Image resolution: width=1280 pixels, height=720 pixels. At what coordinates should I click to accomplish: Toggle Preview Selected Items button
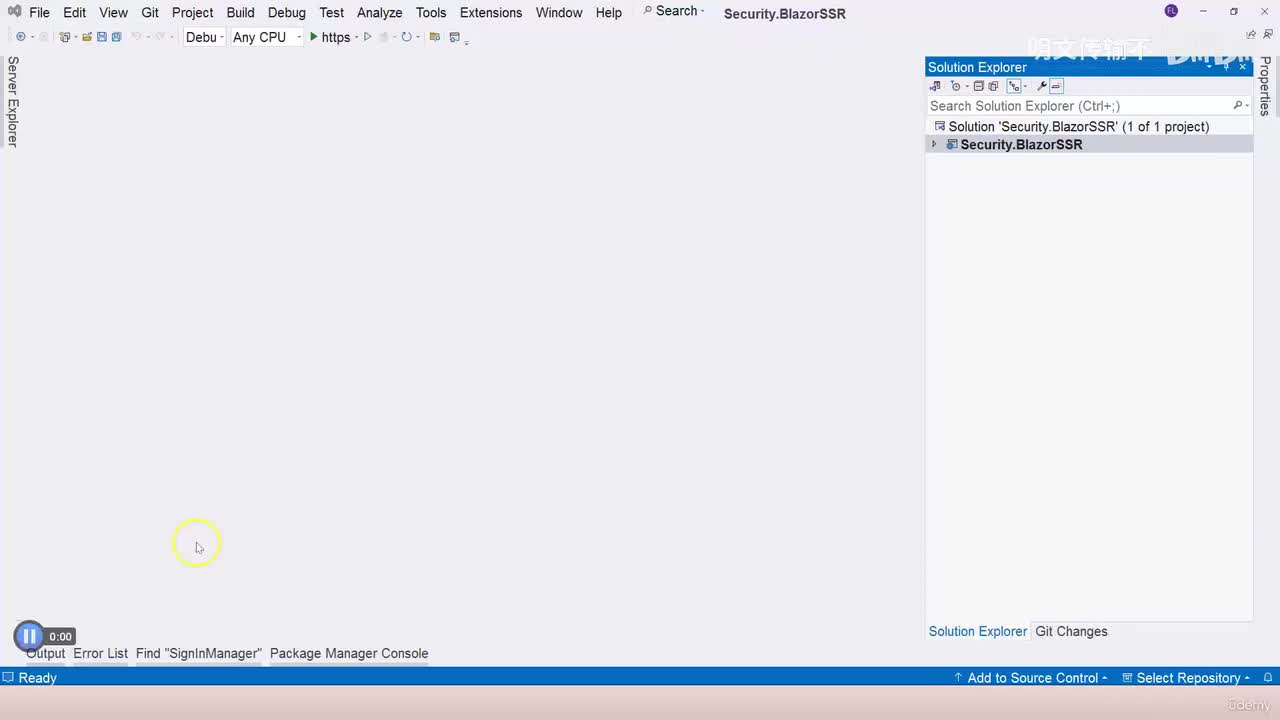pos(1056,86)
